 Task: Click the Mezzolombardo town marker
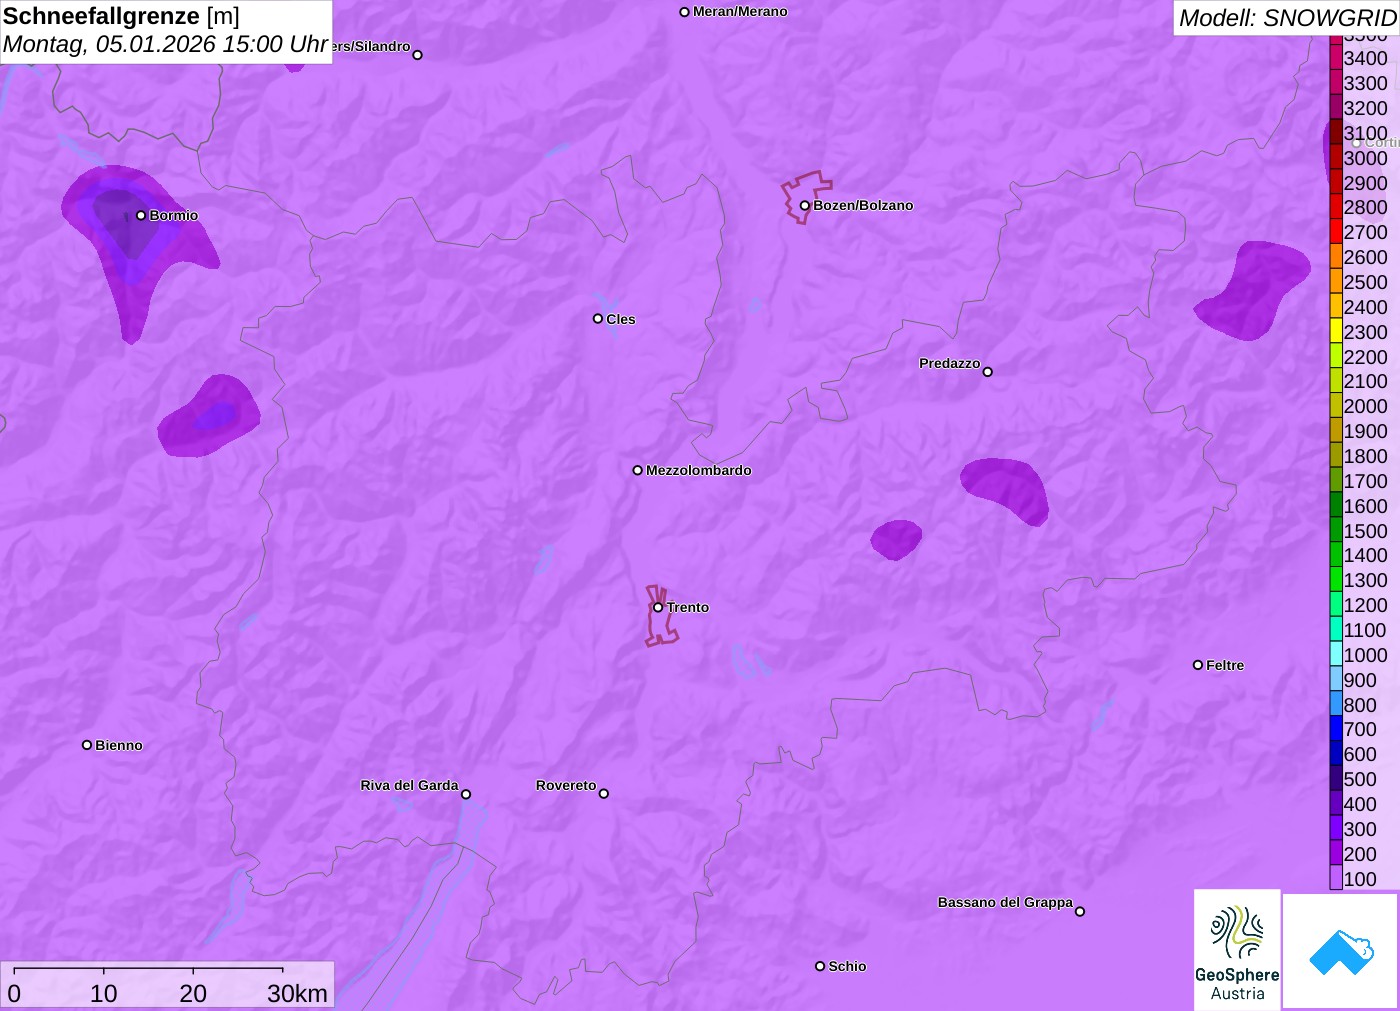pos(638,470)
